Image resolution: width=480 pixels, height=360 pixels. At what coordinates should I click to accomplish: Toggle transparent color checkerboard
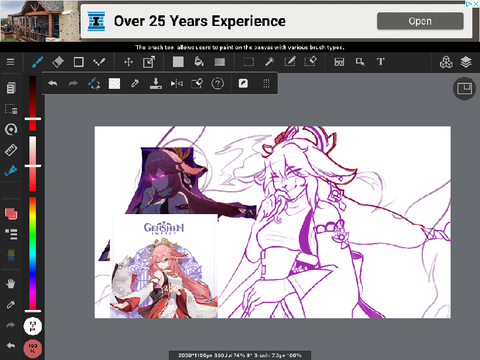tap(114, 83)
